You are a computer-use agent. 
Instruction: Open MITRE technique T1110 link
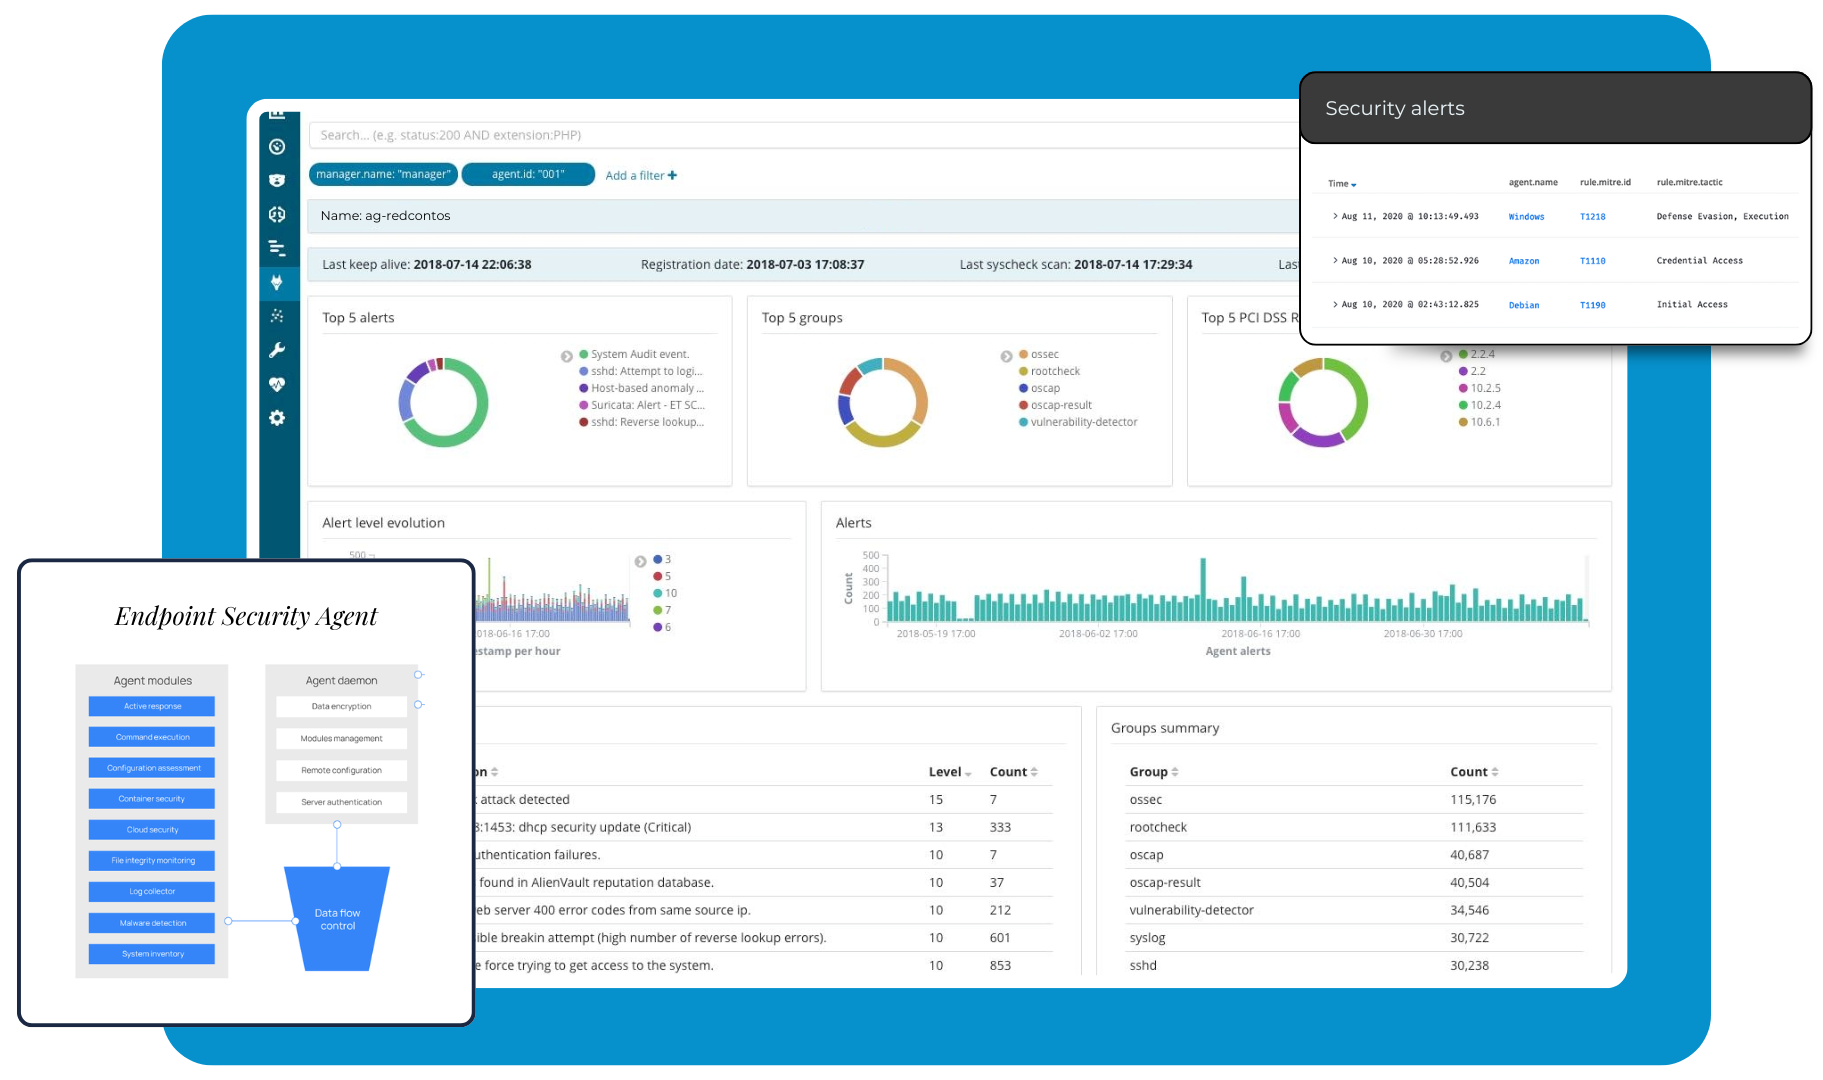point(1592,260)
